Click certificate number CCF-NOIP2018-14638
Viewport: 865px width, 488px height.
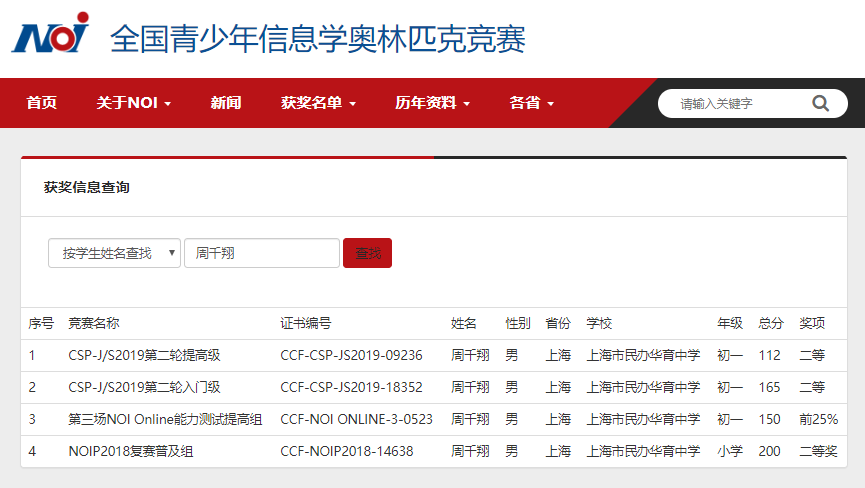click(x=347, y=451)
